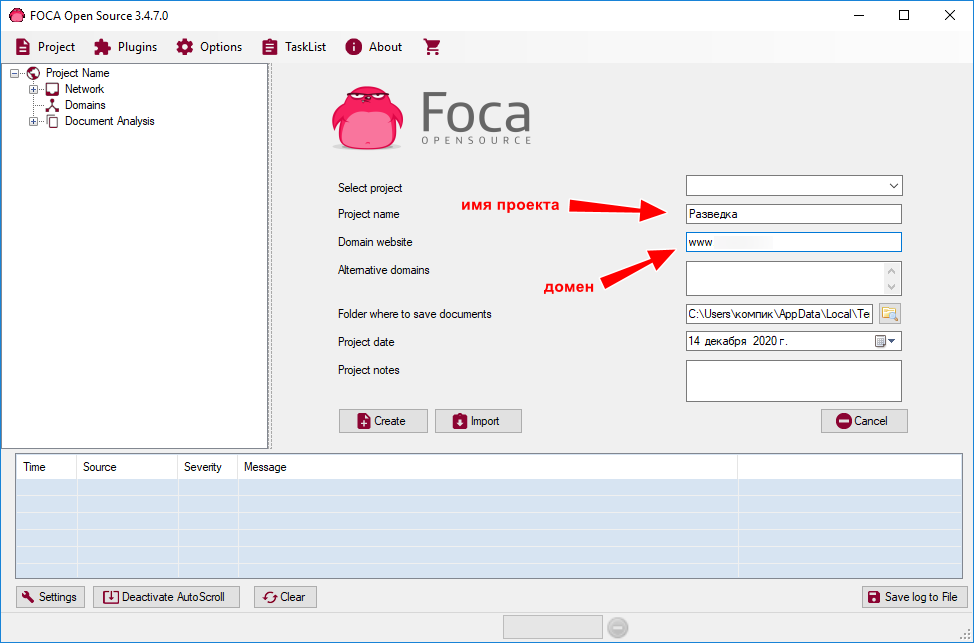This screenshot has width=974, height=643.
Task: Click the Create button
Action: (383, 421)
